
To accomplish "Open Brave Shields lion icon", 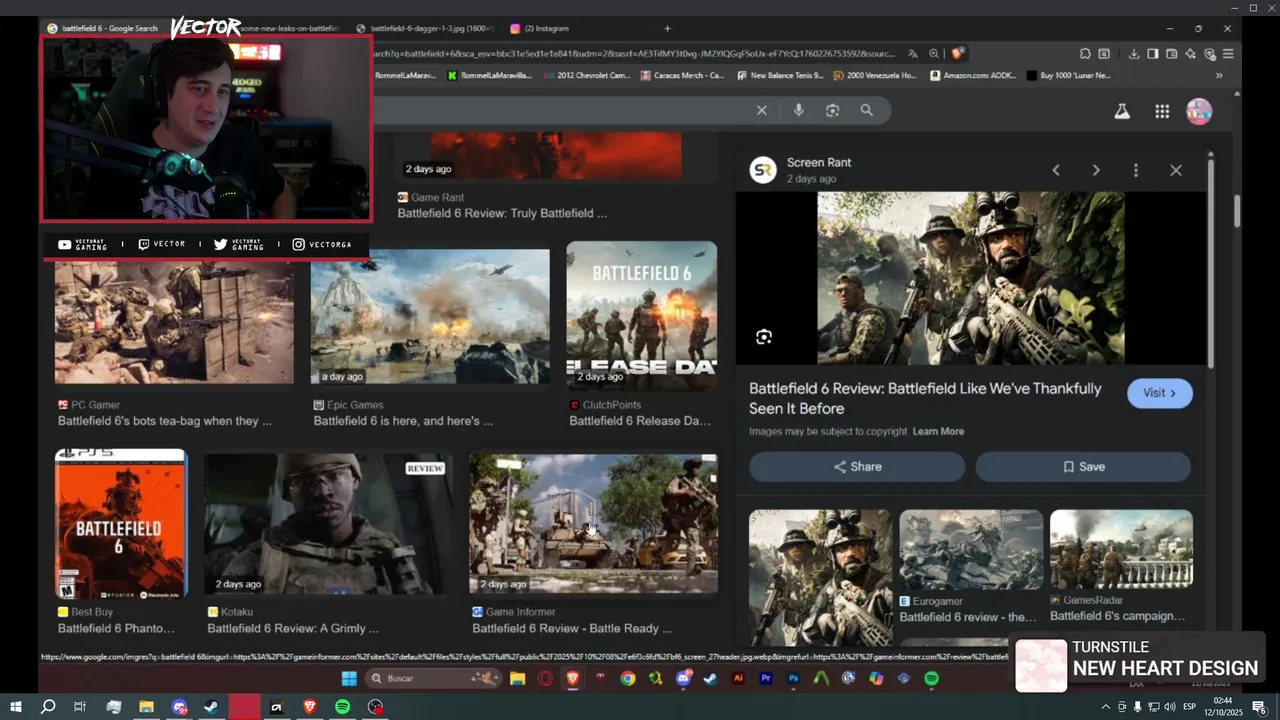I will pyautogui.click(x=957, y=54).
